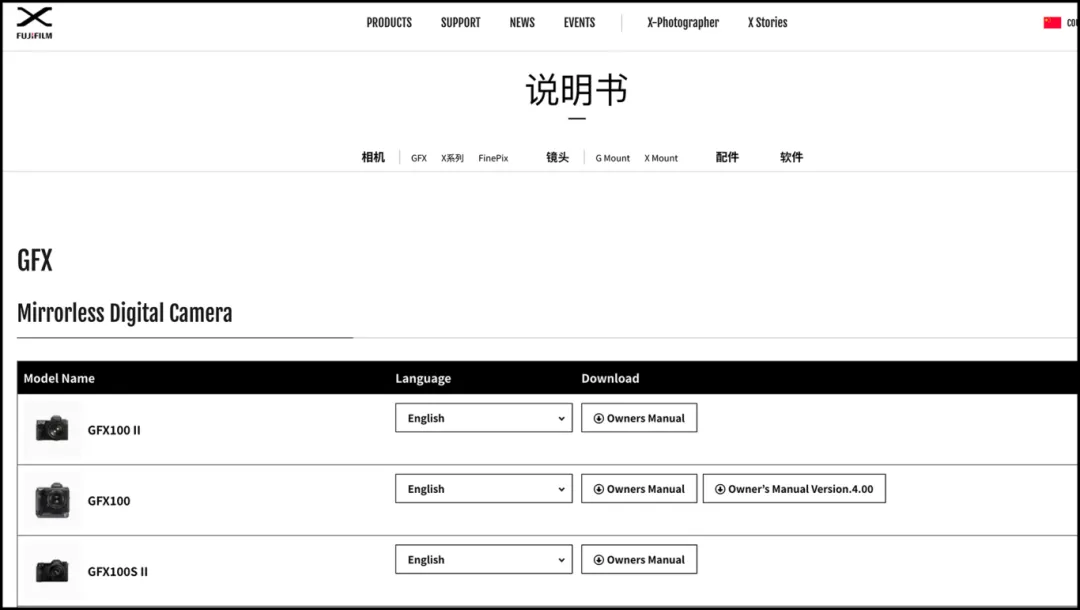Click the GFX100 camera thumbnail
The width and height of the screenshot is (1080, 610).
click(52, 501)
